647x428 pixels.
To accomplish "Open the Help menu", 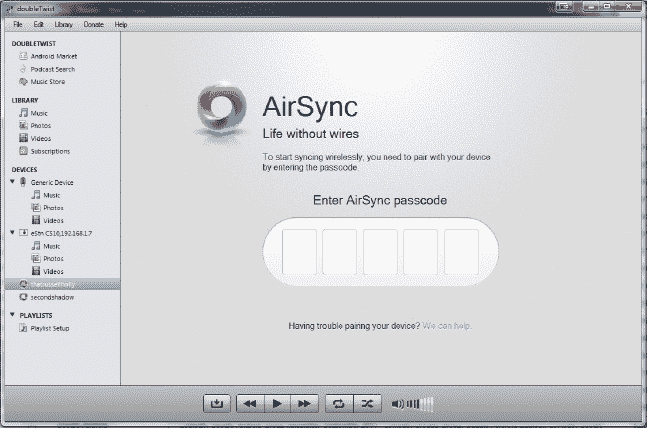I will click(x=120, y=24).
